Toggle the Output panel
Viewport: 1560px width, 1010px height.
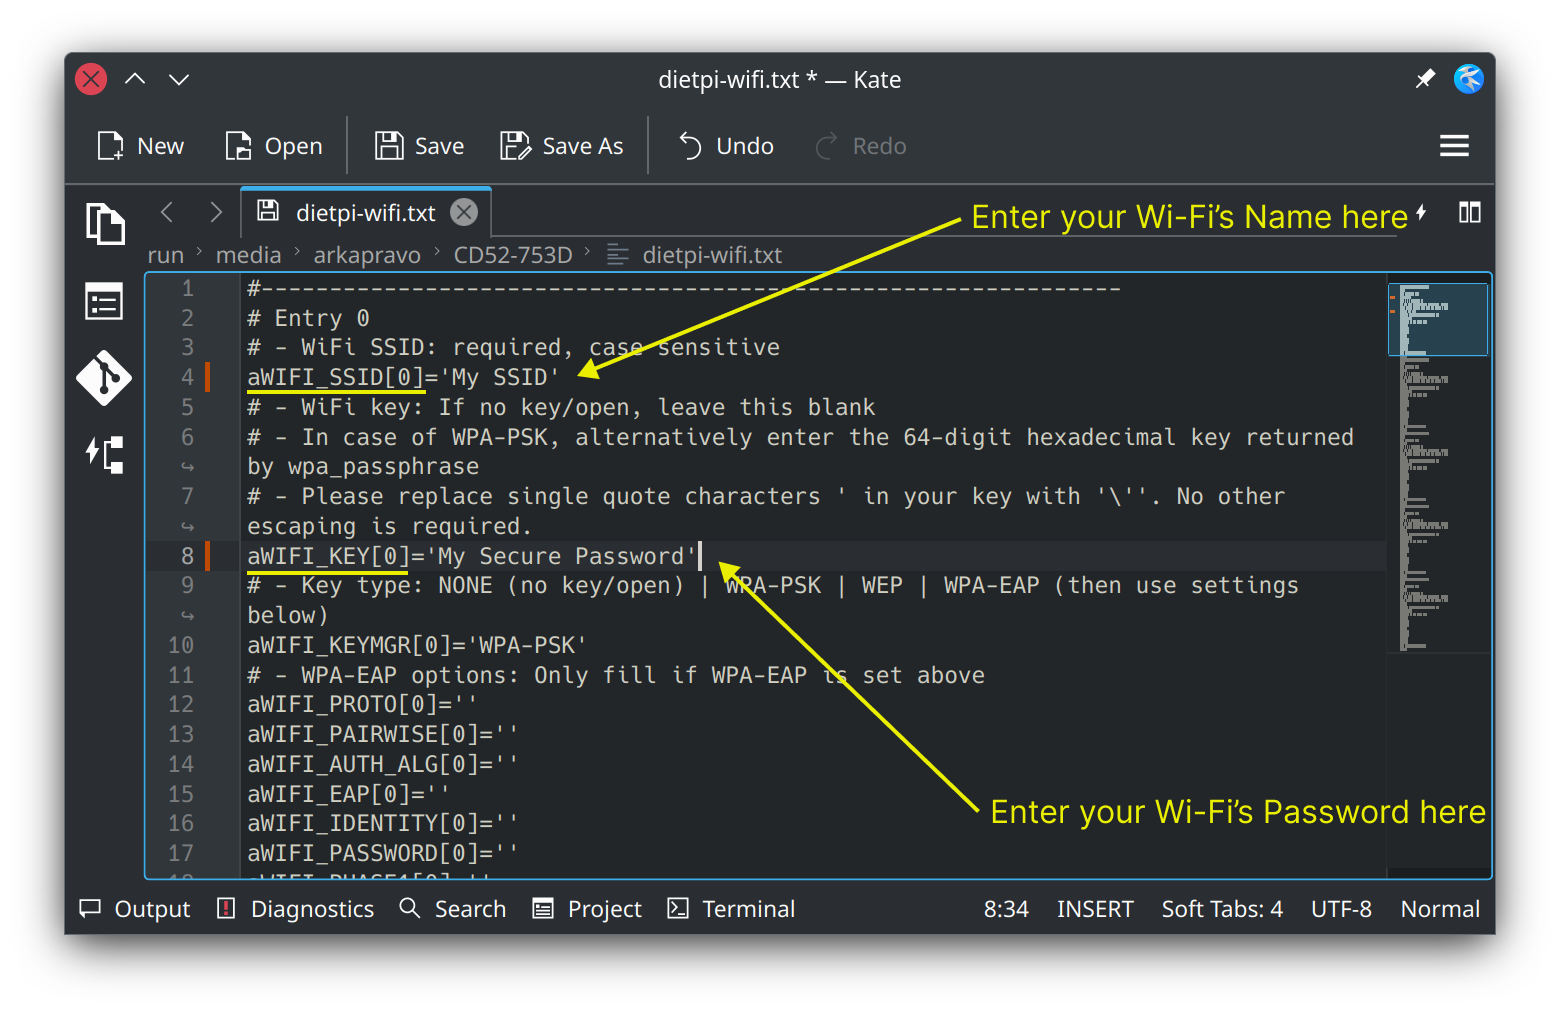click(135, 909)
